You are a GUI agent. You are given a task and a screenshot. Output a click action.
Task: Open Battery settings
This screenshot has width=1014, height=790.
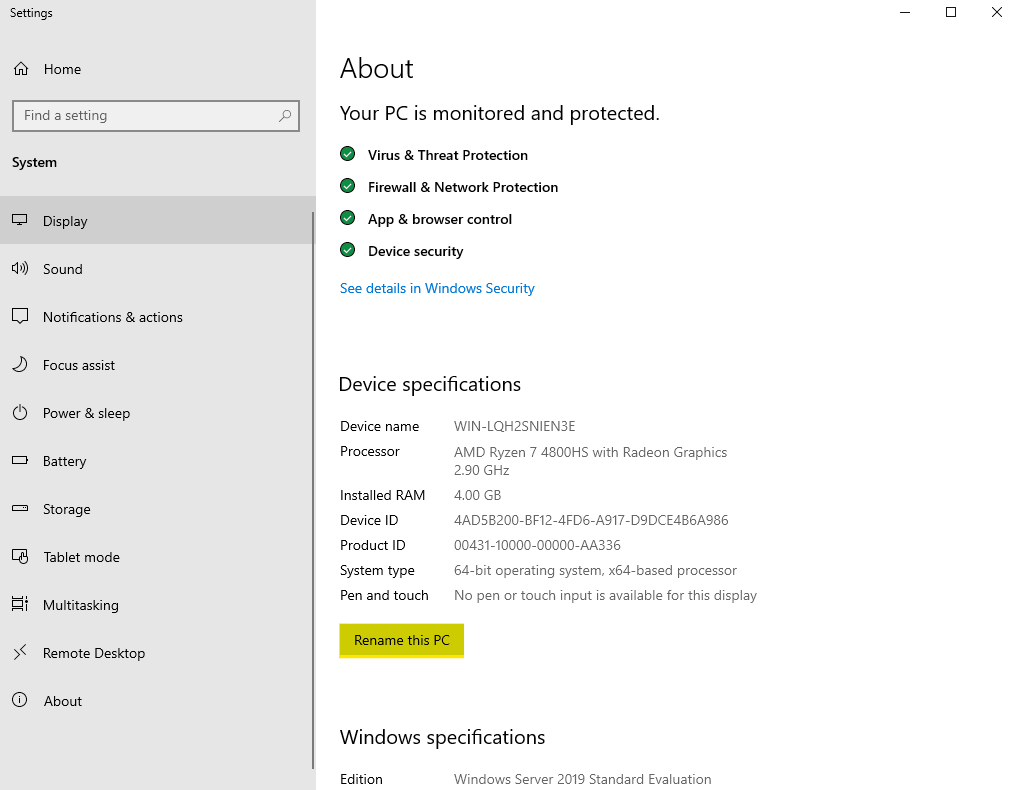click(156, 461)
